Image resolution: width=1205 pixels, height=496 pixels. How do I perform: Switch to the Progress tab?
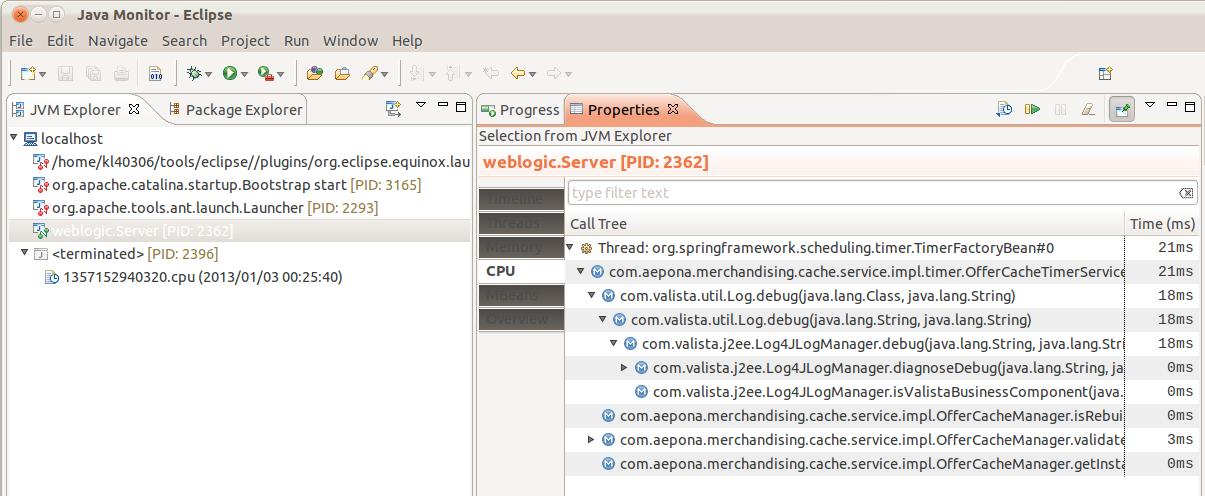click(x=520, y=110)
